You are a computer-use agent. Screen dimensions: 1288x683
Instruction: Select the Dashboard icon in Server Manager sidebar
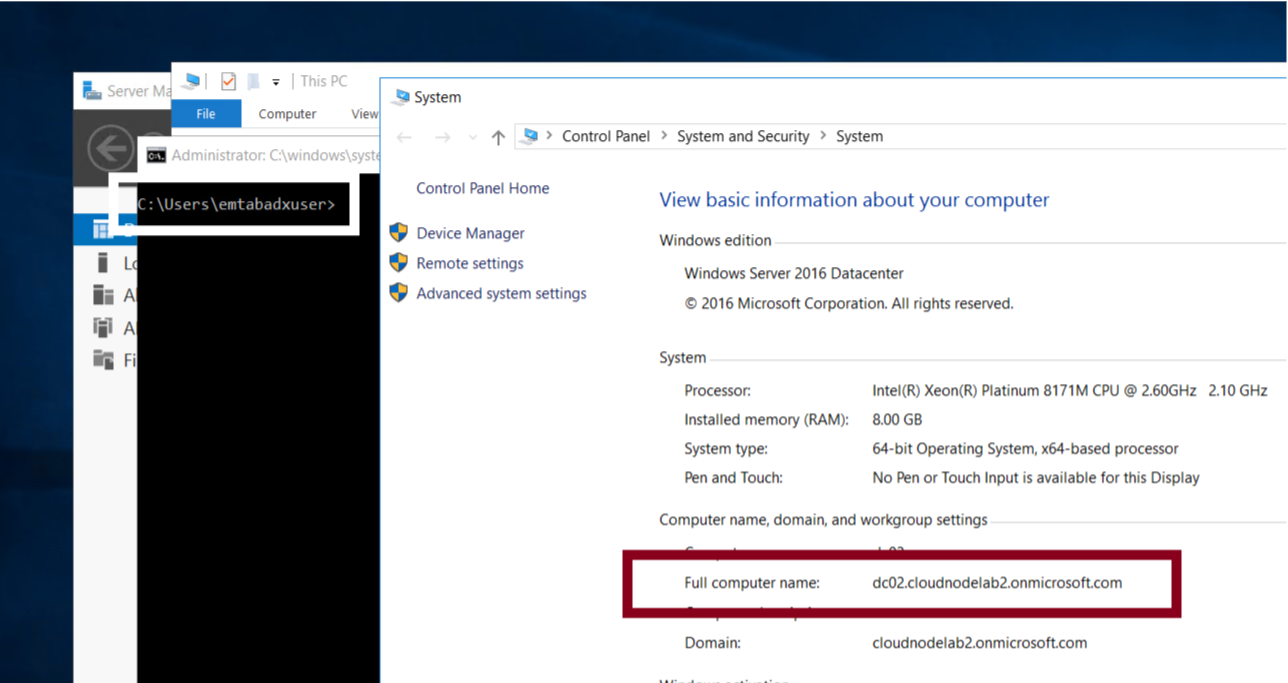[102, 230]
